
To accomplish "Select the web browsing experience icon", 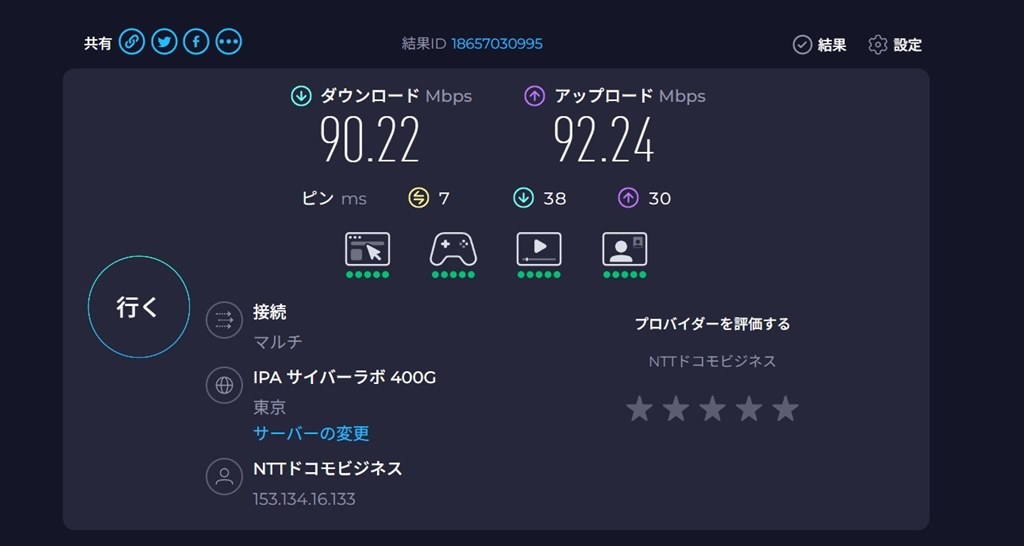I will click(368, 249).
